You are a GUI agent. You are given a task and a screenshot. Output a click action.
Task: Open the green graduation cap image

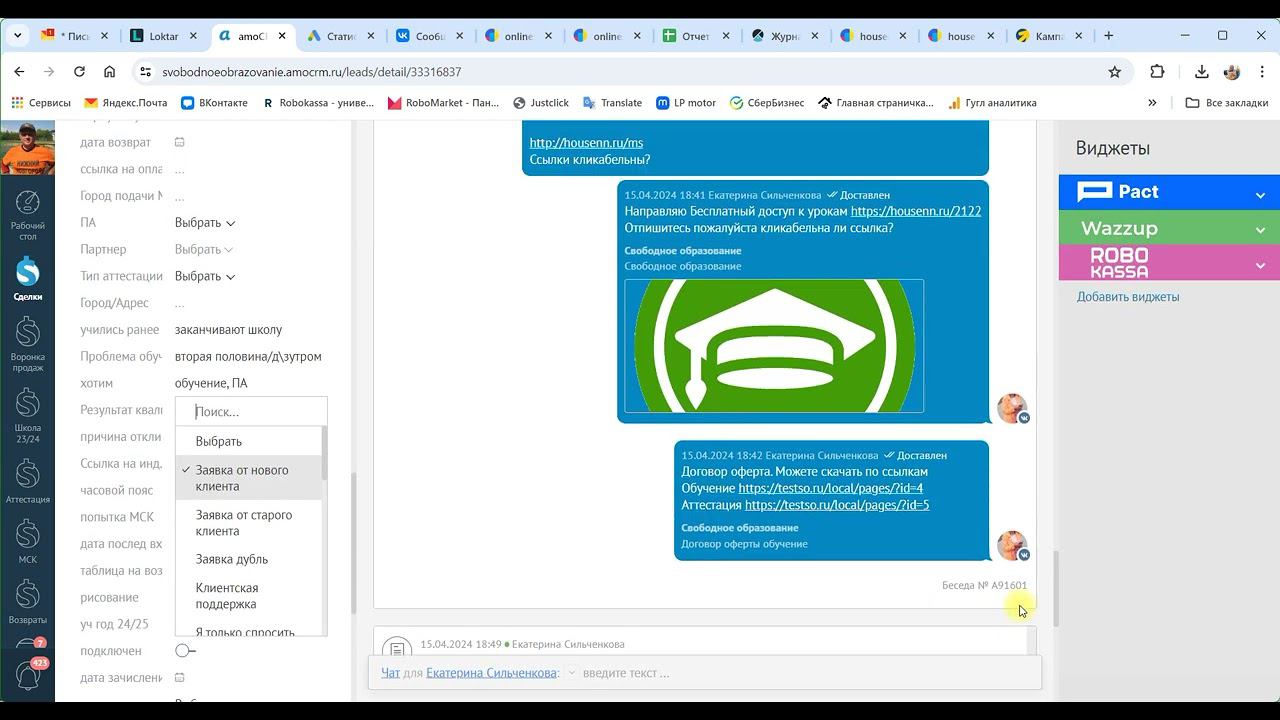pos(774,346)
